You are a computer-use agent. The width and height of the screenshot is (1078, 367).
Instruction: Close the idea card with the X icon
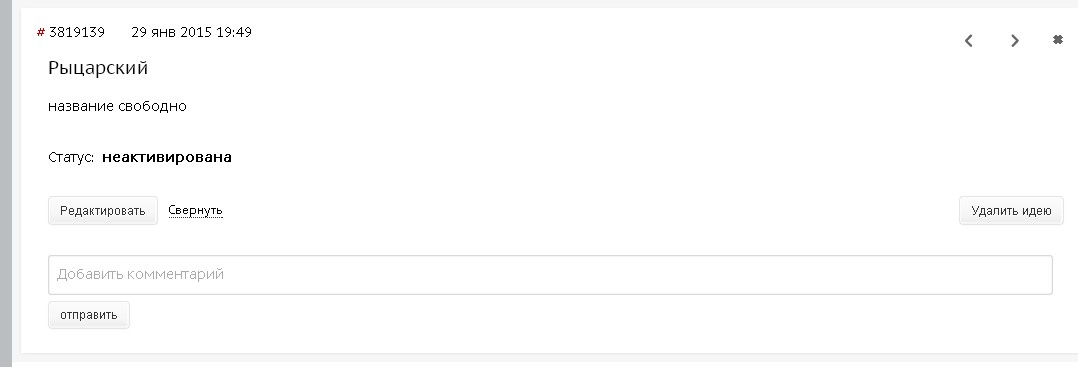pos(1058,40)
